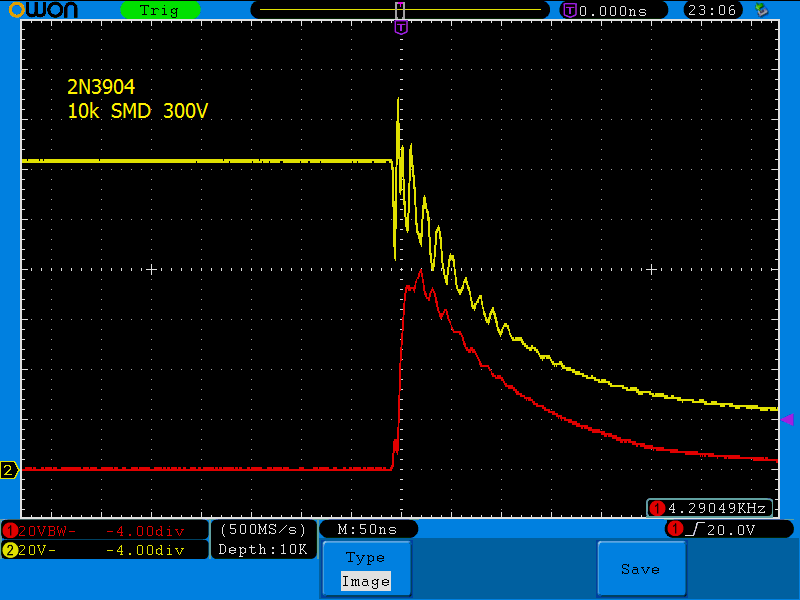
Task: Select the highlighted Image option
Action: [x=365, y=581]
